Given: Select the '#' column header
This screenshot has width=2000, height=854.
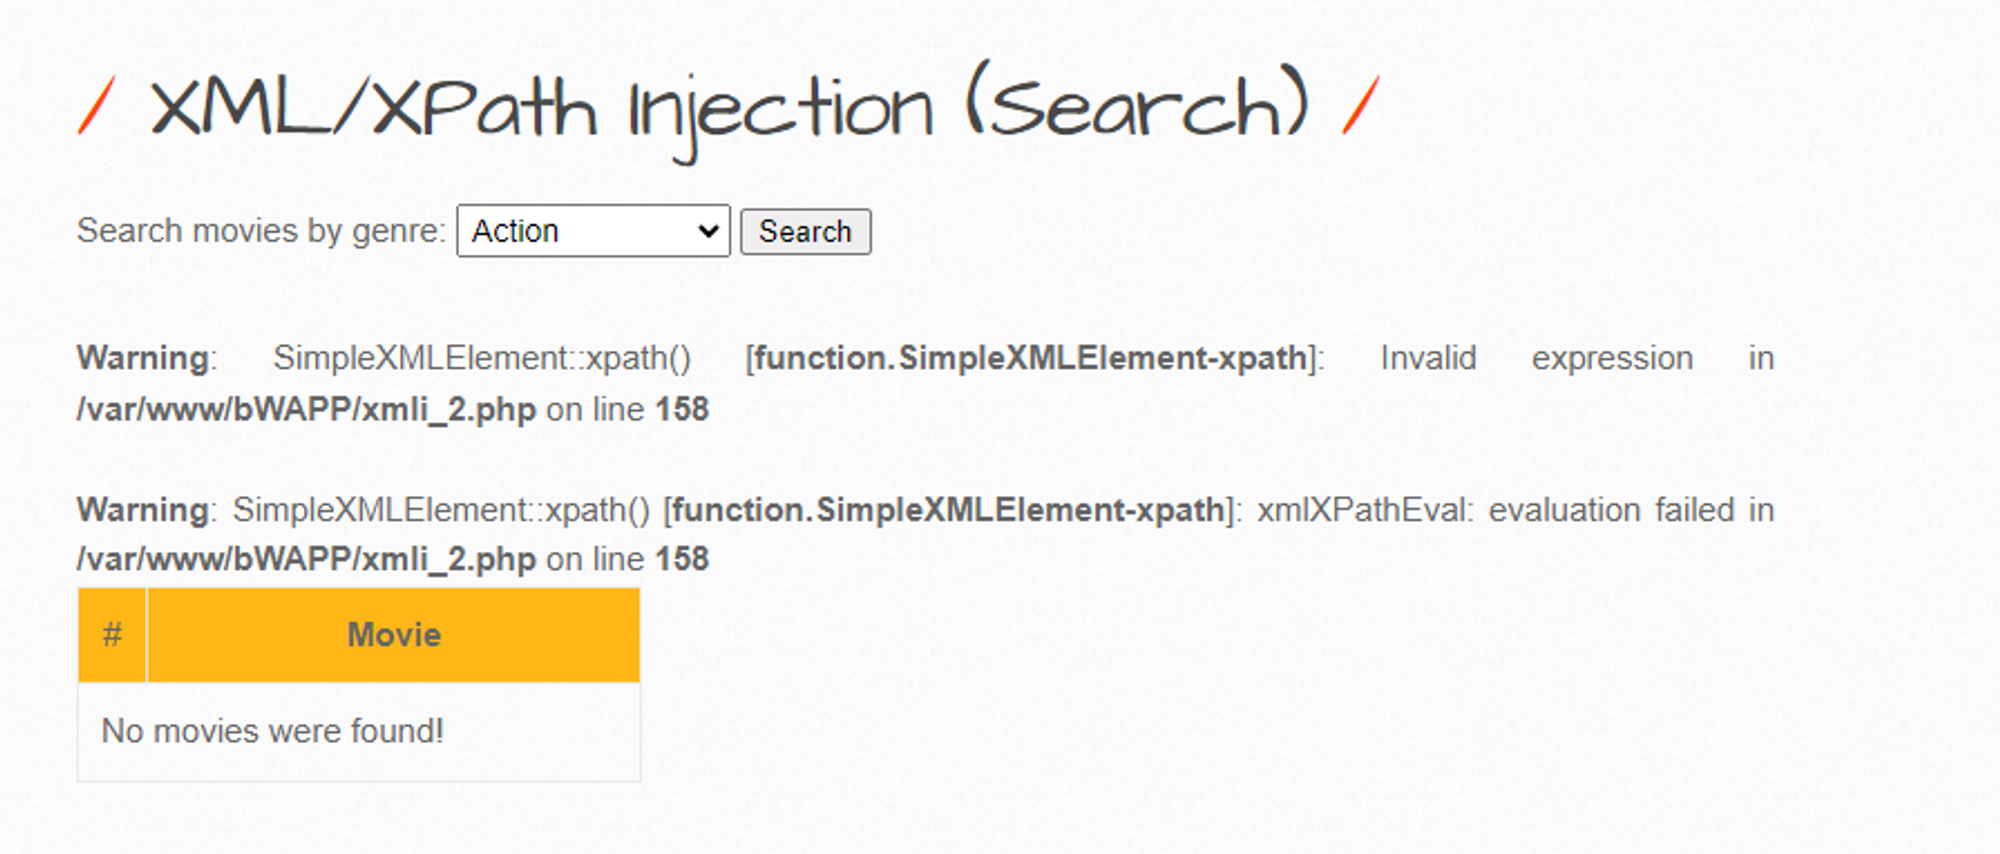Looking at the screenshot, I should pos(112,635).
